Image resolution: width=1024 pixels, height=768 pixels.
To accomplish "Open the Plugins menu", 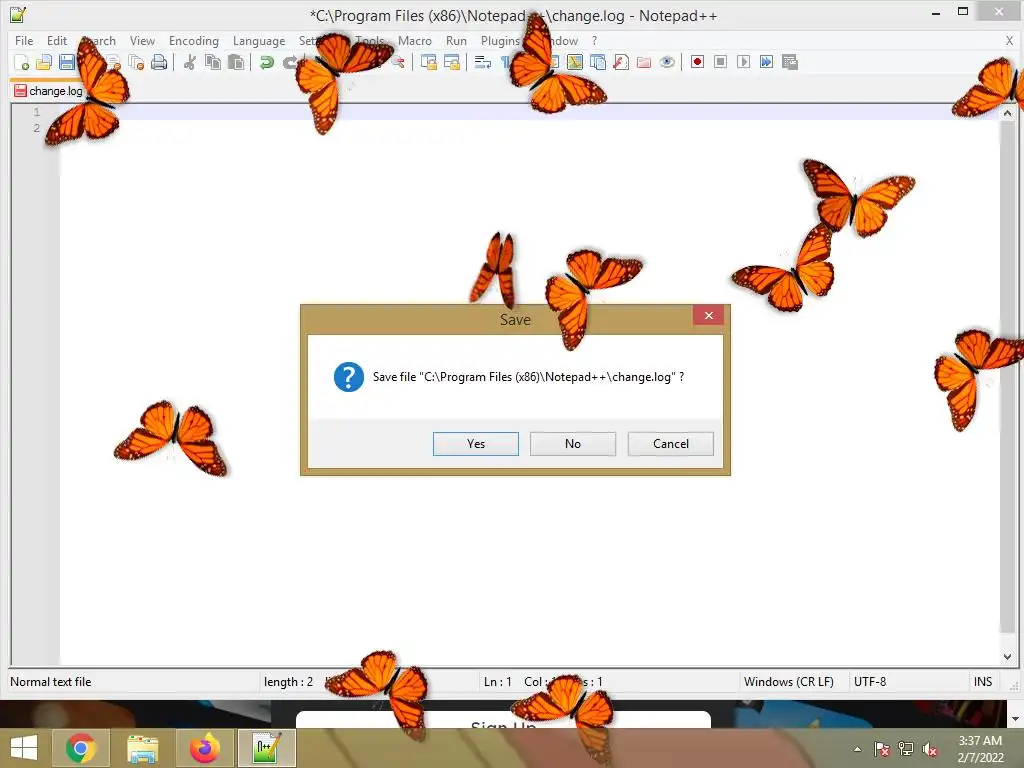I will (500, 40).
